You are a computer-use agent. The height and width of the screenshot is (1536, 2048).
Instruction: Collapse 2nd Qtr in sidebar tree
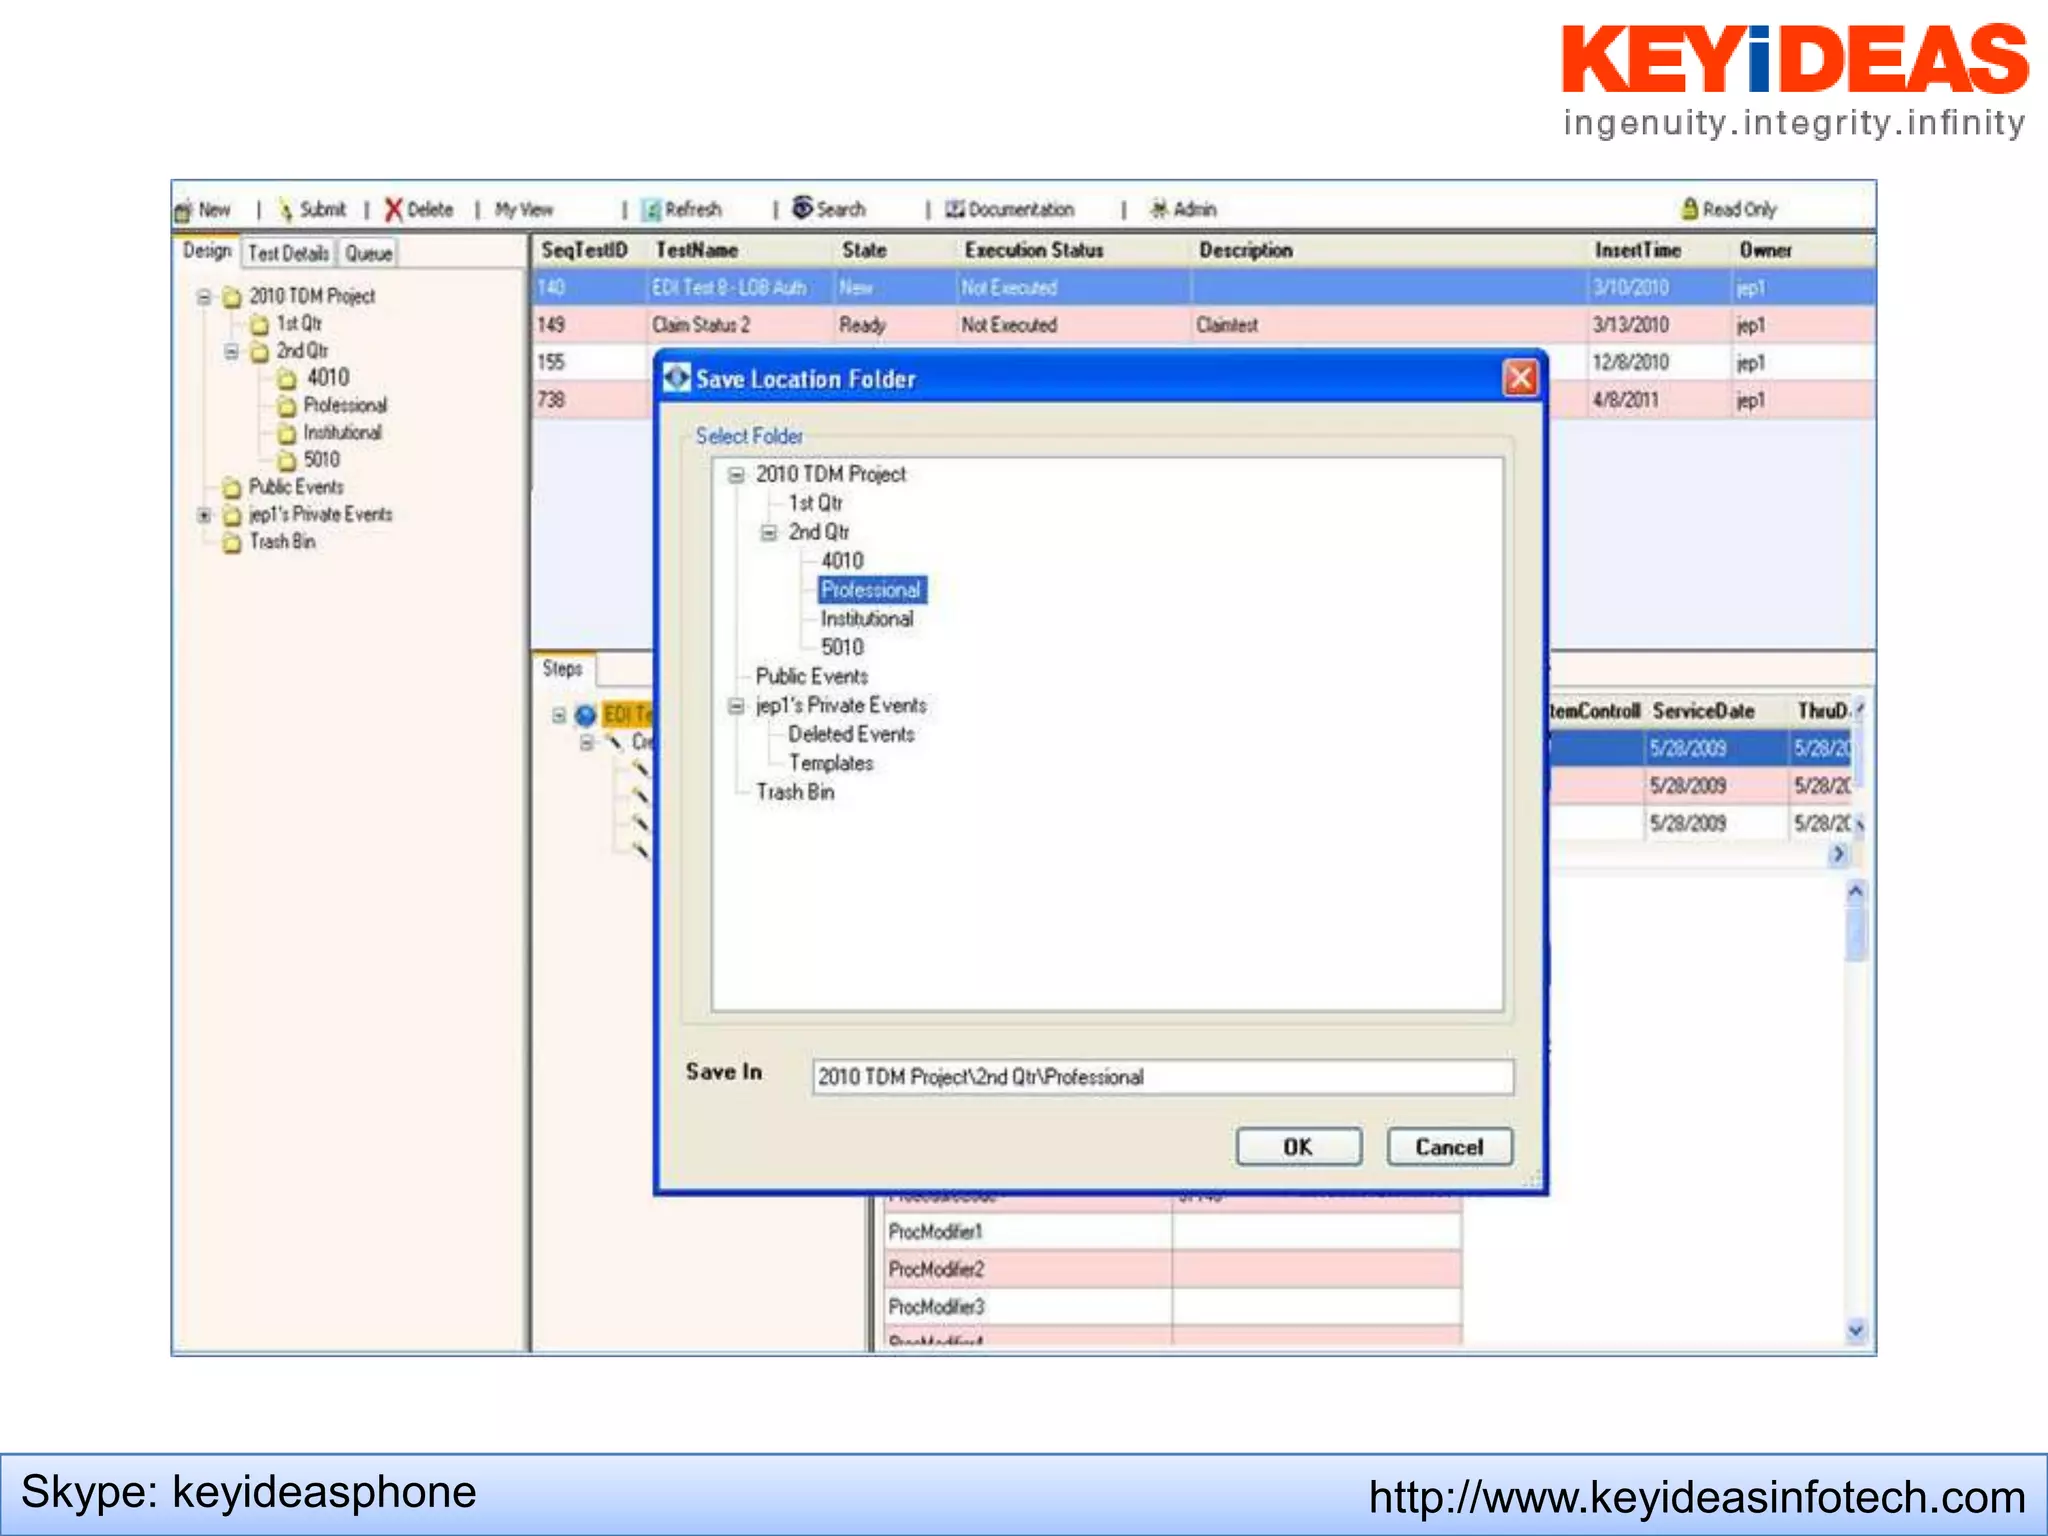[x=231, y=352]
